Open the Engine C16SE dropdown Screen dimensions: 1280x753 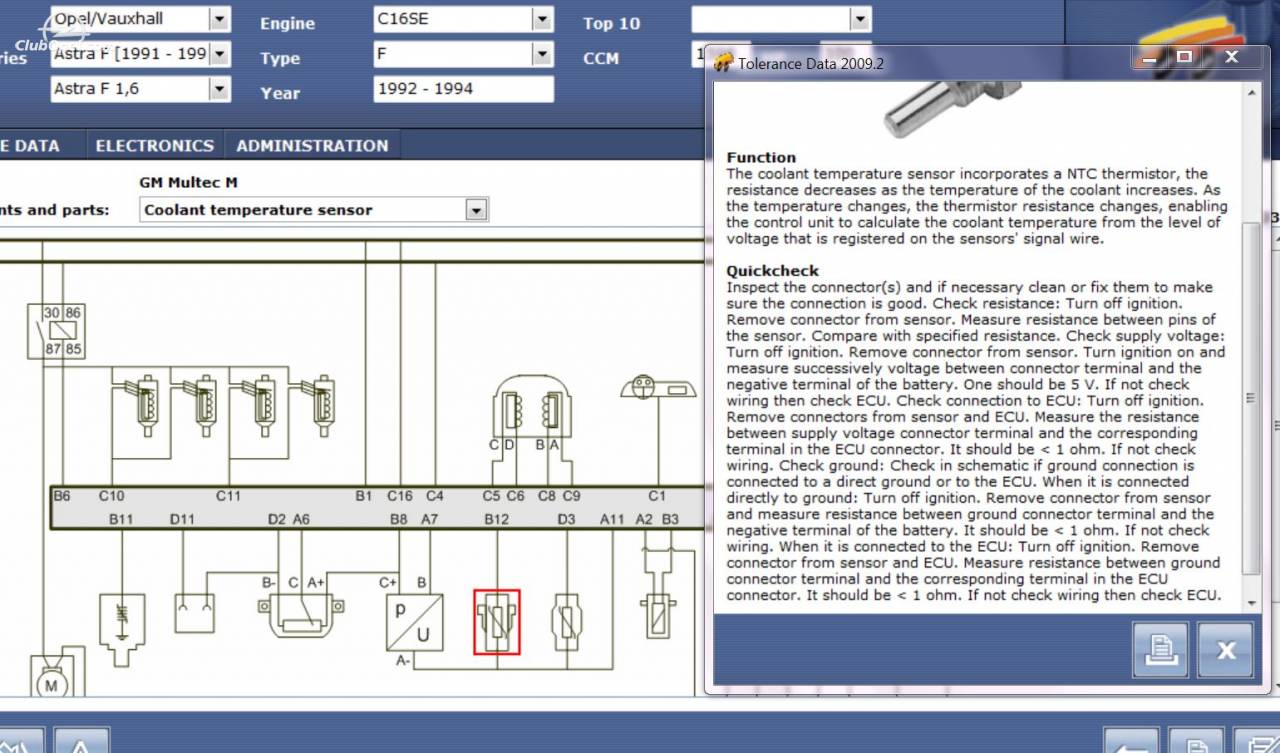point(542,19)
